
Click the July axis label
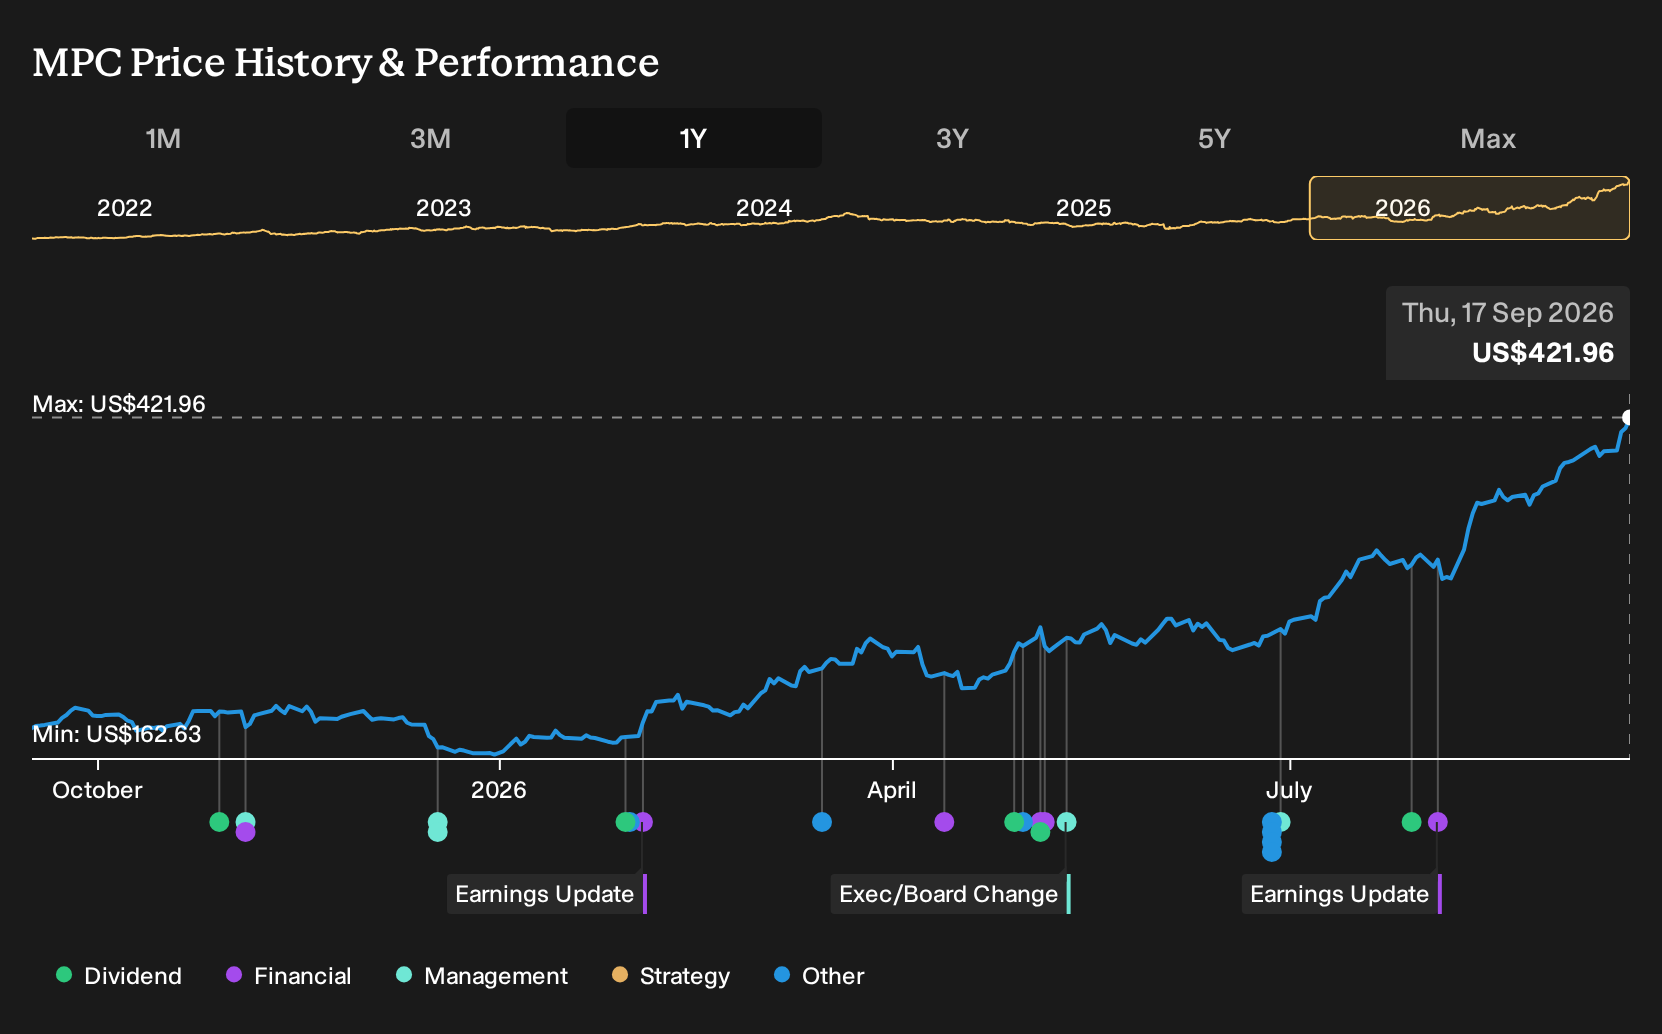click(x=1288, y=790)
